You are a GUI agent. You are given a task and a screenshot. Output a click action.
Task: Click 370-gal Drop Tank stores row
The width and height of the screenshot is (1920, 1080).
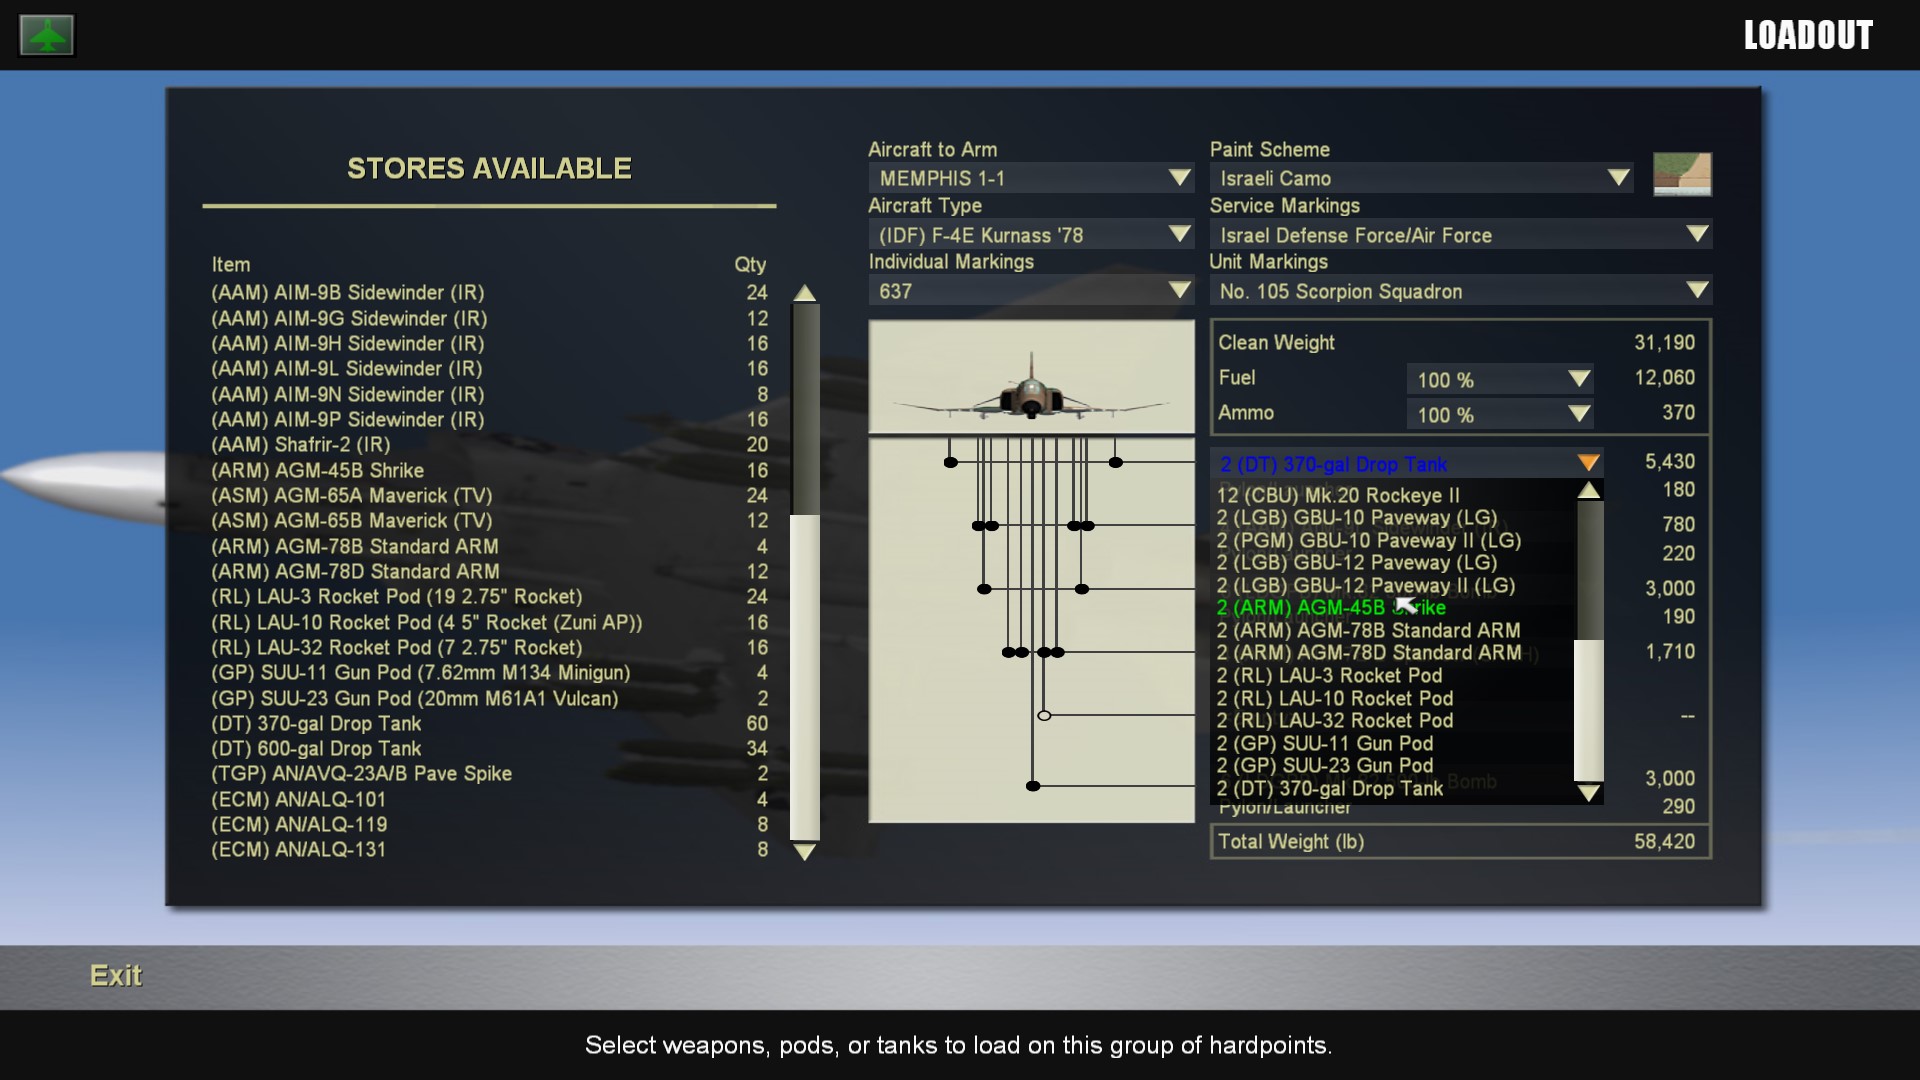[x=489, y=724]
